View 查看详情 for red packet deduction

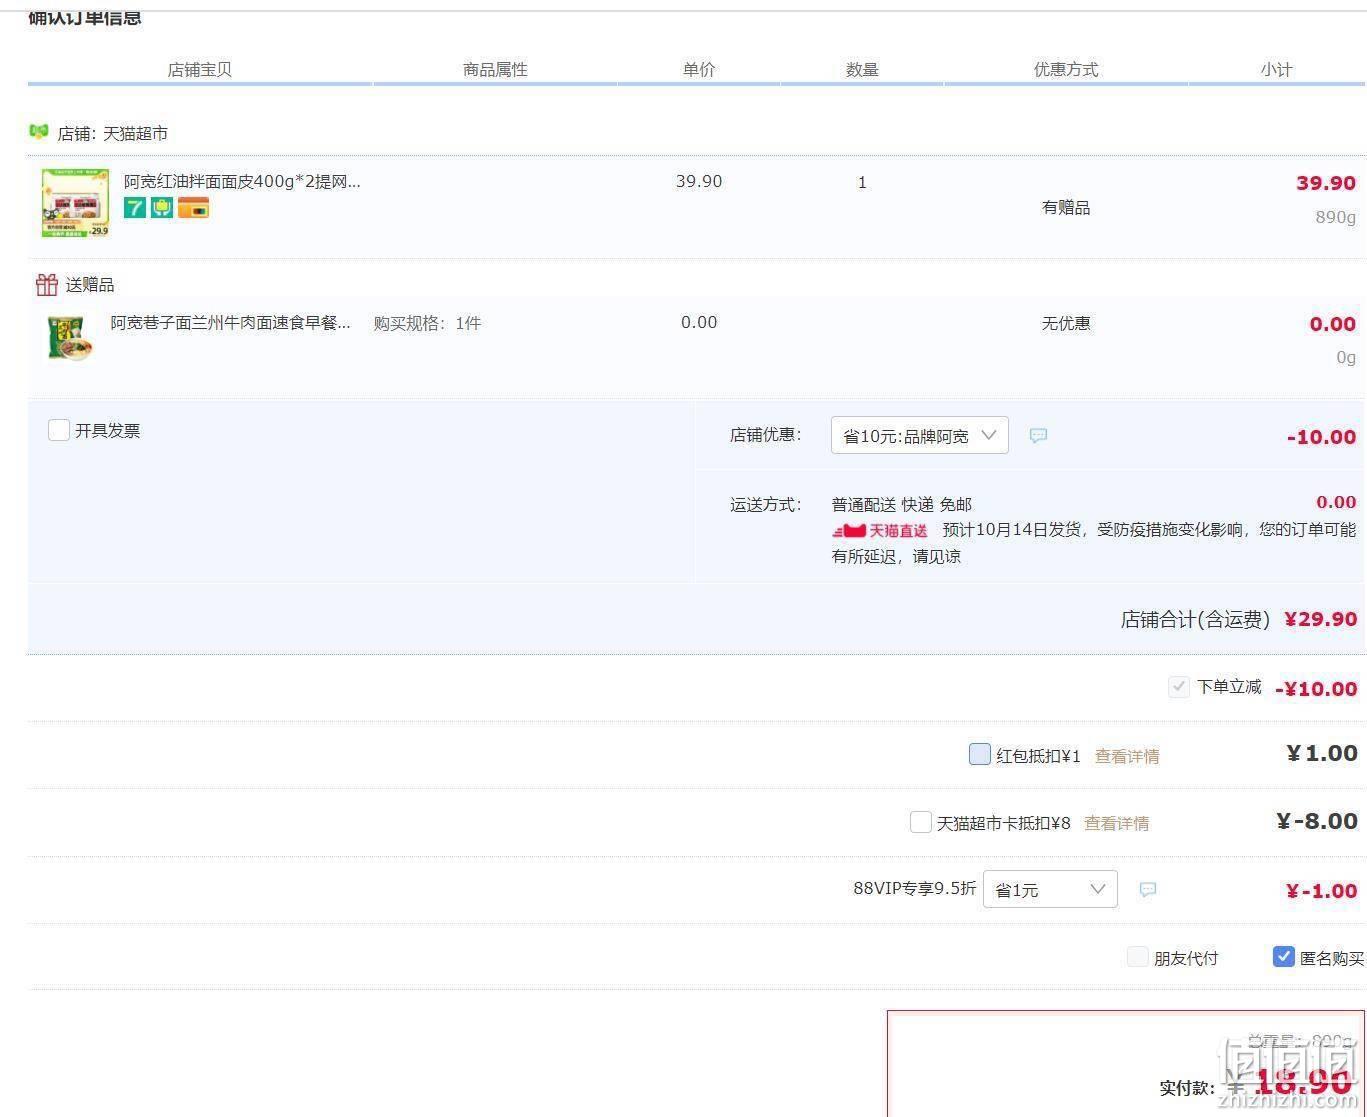click(1127, 756)
